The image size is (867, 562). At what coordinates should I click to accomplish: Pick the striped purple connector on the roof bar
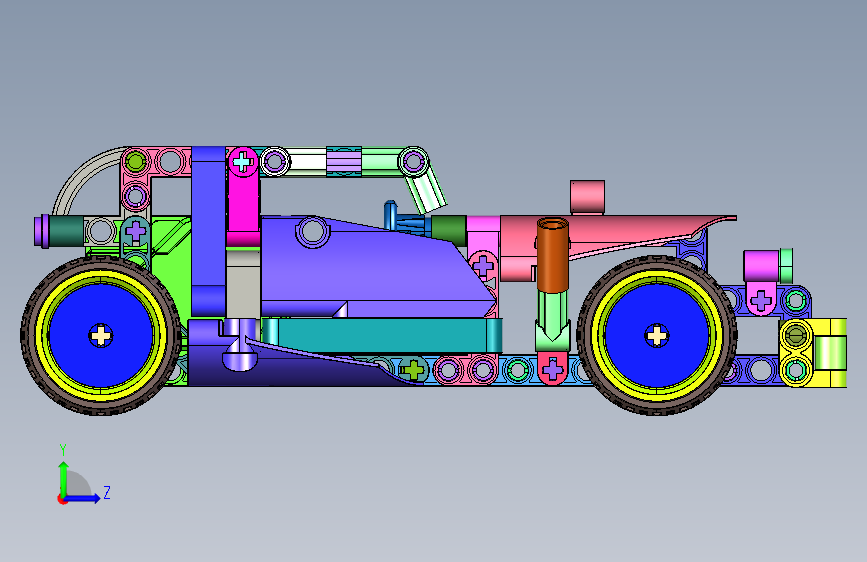343,161
